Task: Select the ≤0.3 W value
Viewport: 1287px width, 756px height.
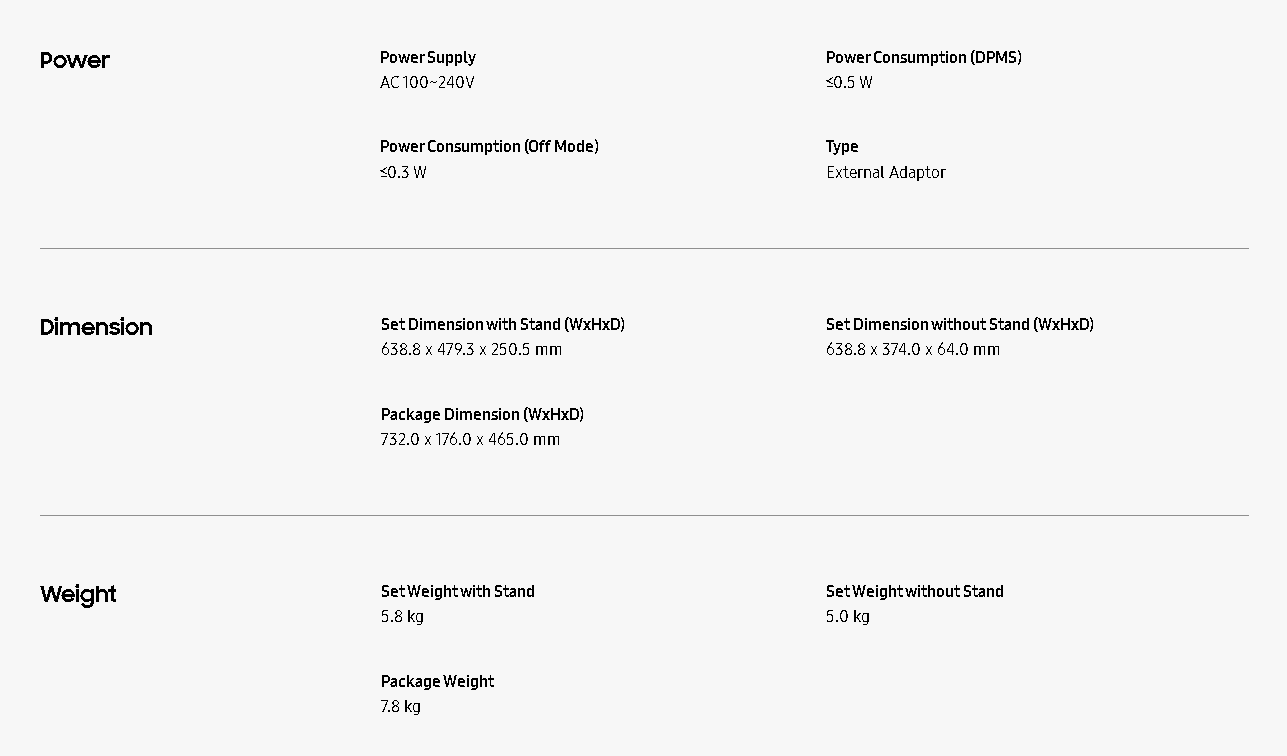Action: 403,172
